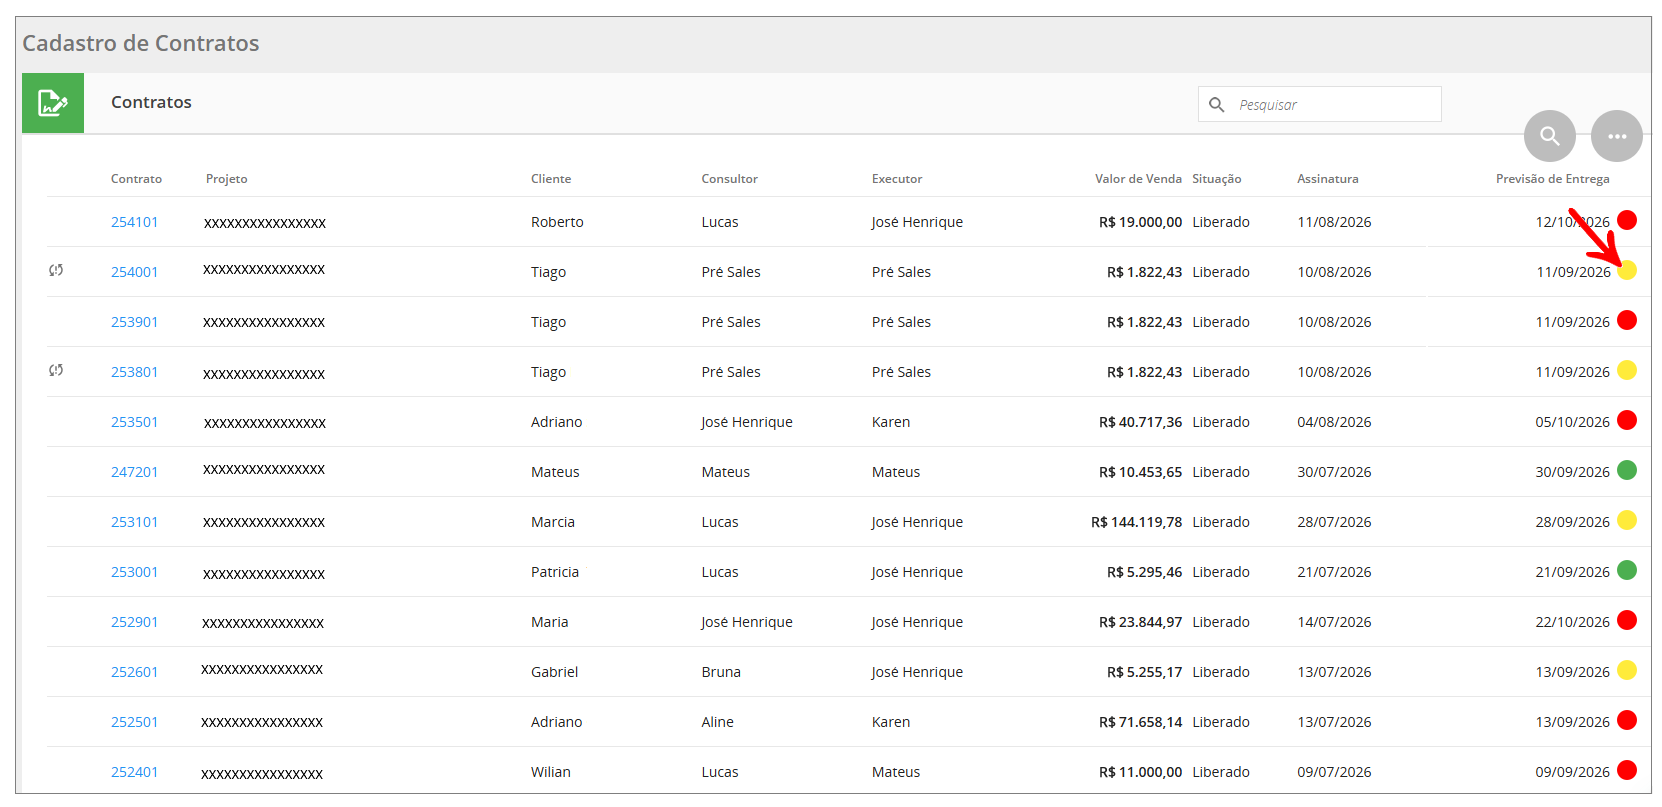The image size is (1662, 807).
Task: Click value R$ 19.000,00
Action: [1140, 222]
